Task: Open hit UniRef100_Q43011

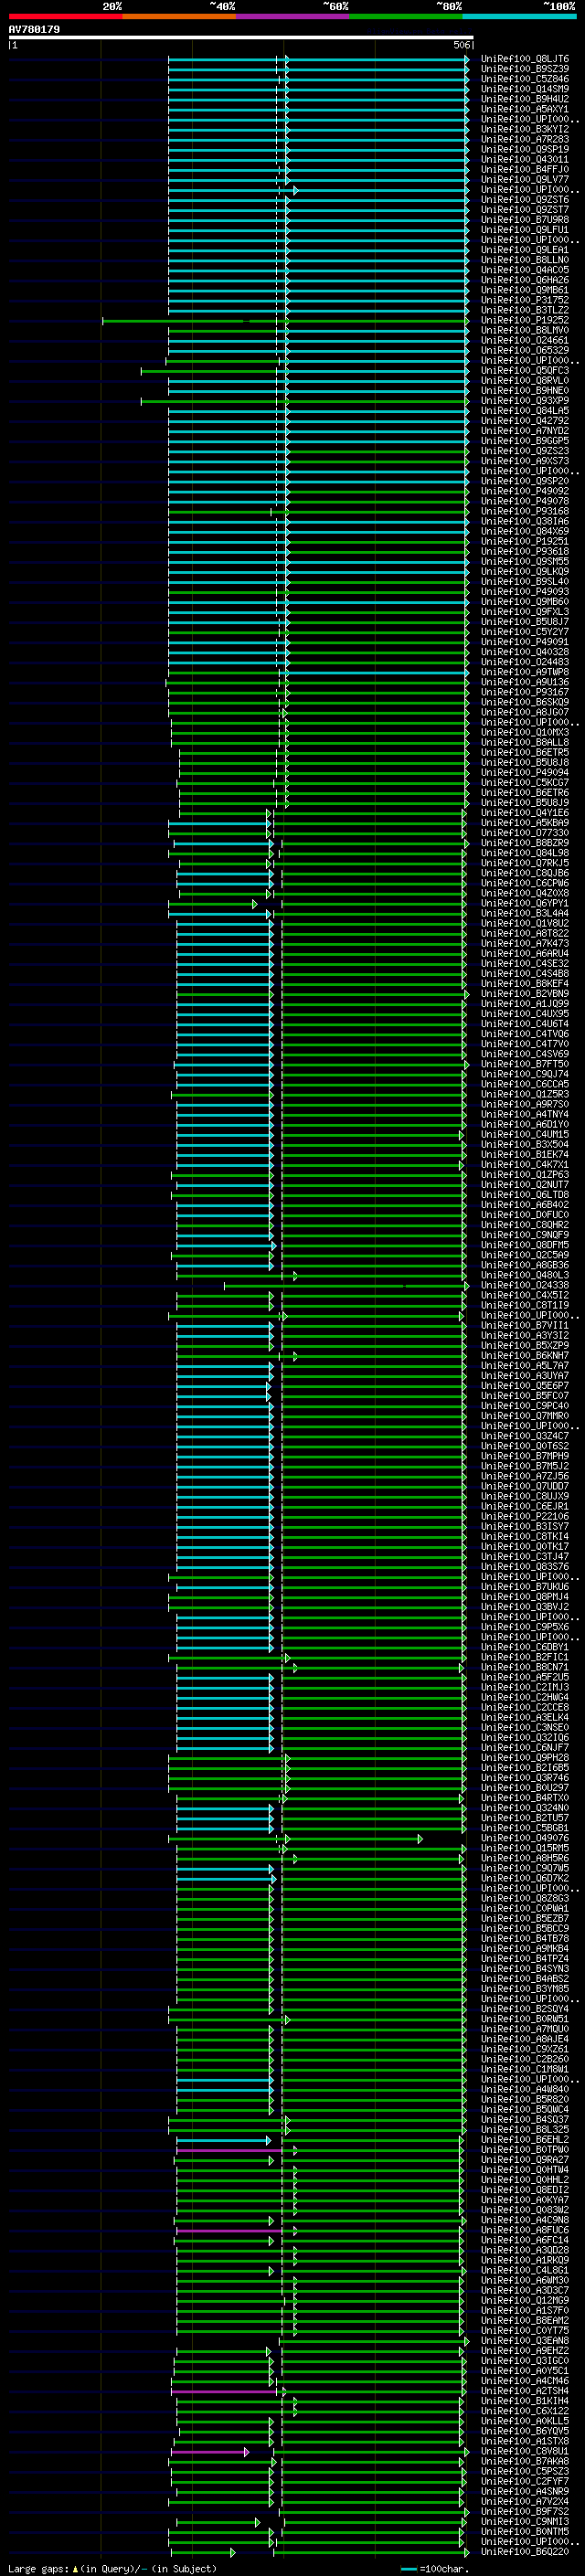Action: 525,159
